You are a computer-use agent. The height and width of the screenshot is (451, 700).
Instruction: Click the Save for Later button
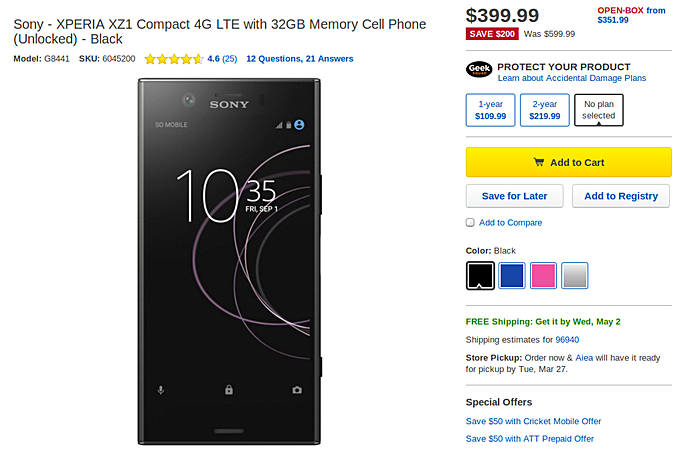pos(515,196)
